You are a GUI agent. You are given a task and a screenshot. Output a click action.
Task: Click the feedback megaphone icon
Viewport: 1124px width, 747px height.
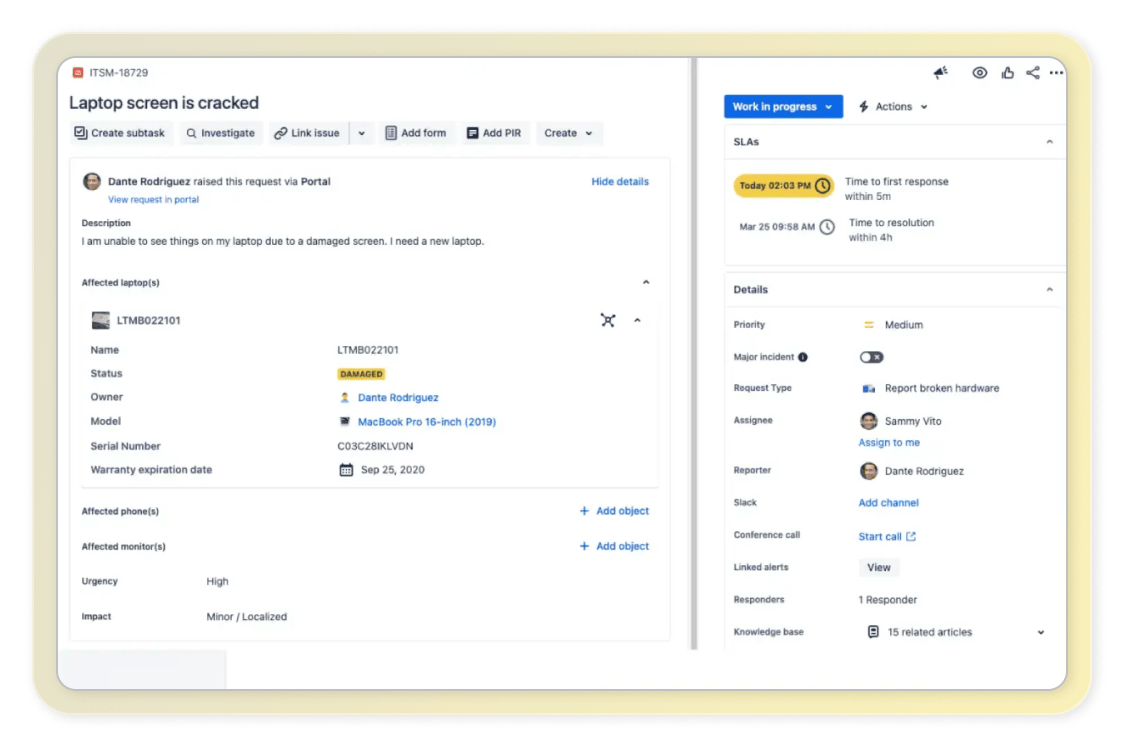(940, 72)
